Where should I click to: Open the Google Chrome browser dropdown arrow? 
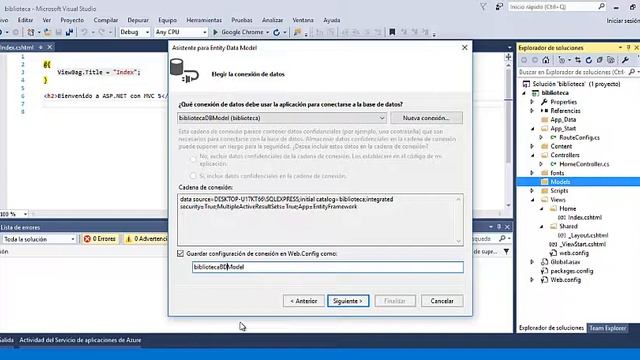(x=267, y=32)
